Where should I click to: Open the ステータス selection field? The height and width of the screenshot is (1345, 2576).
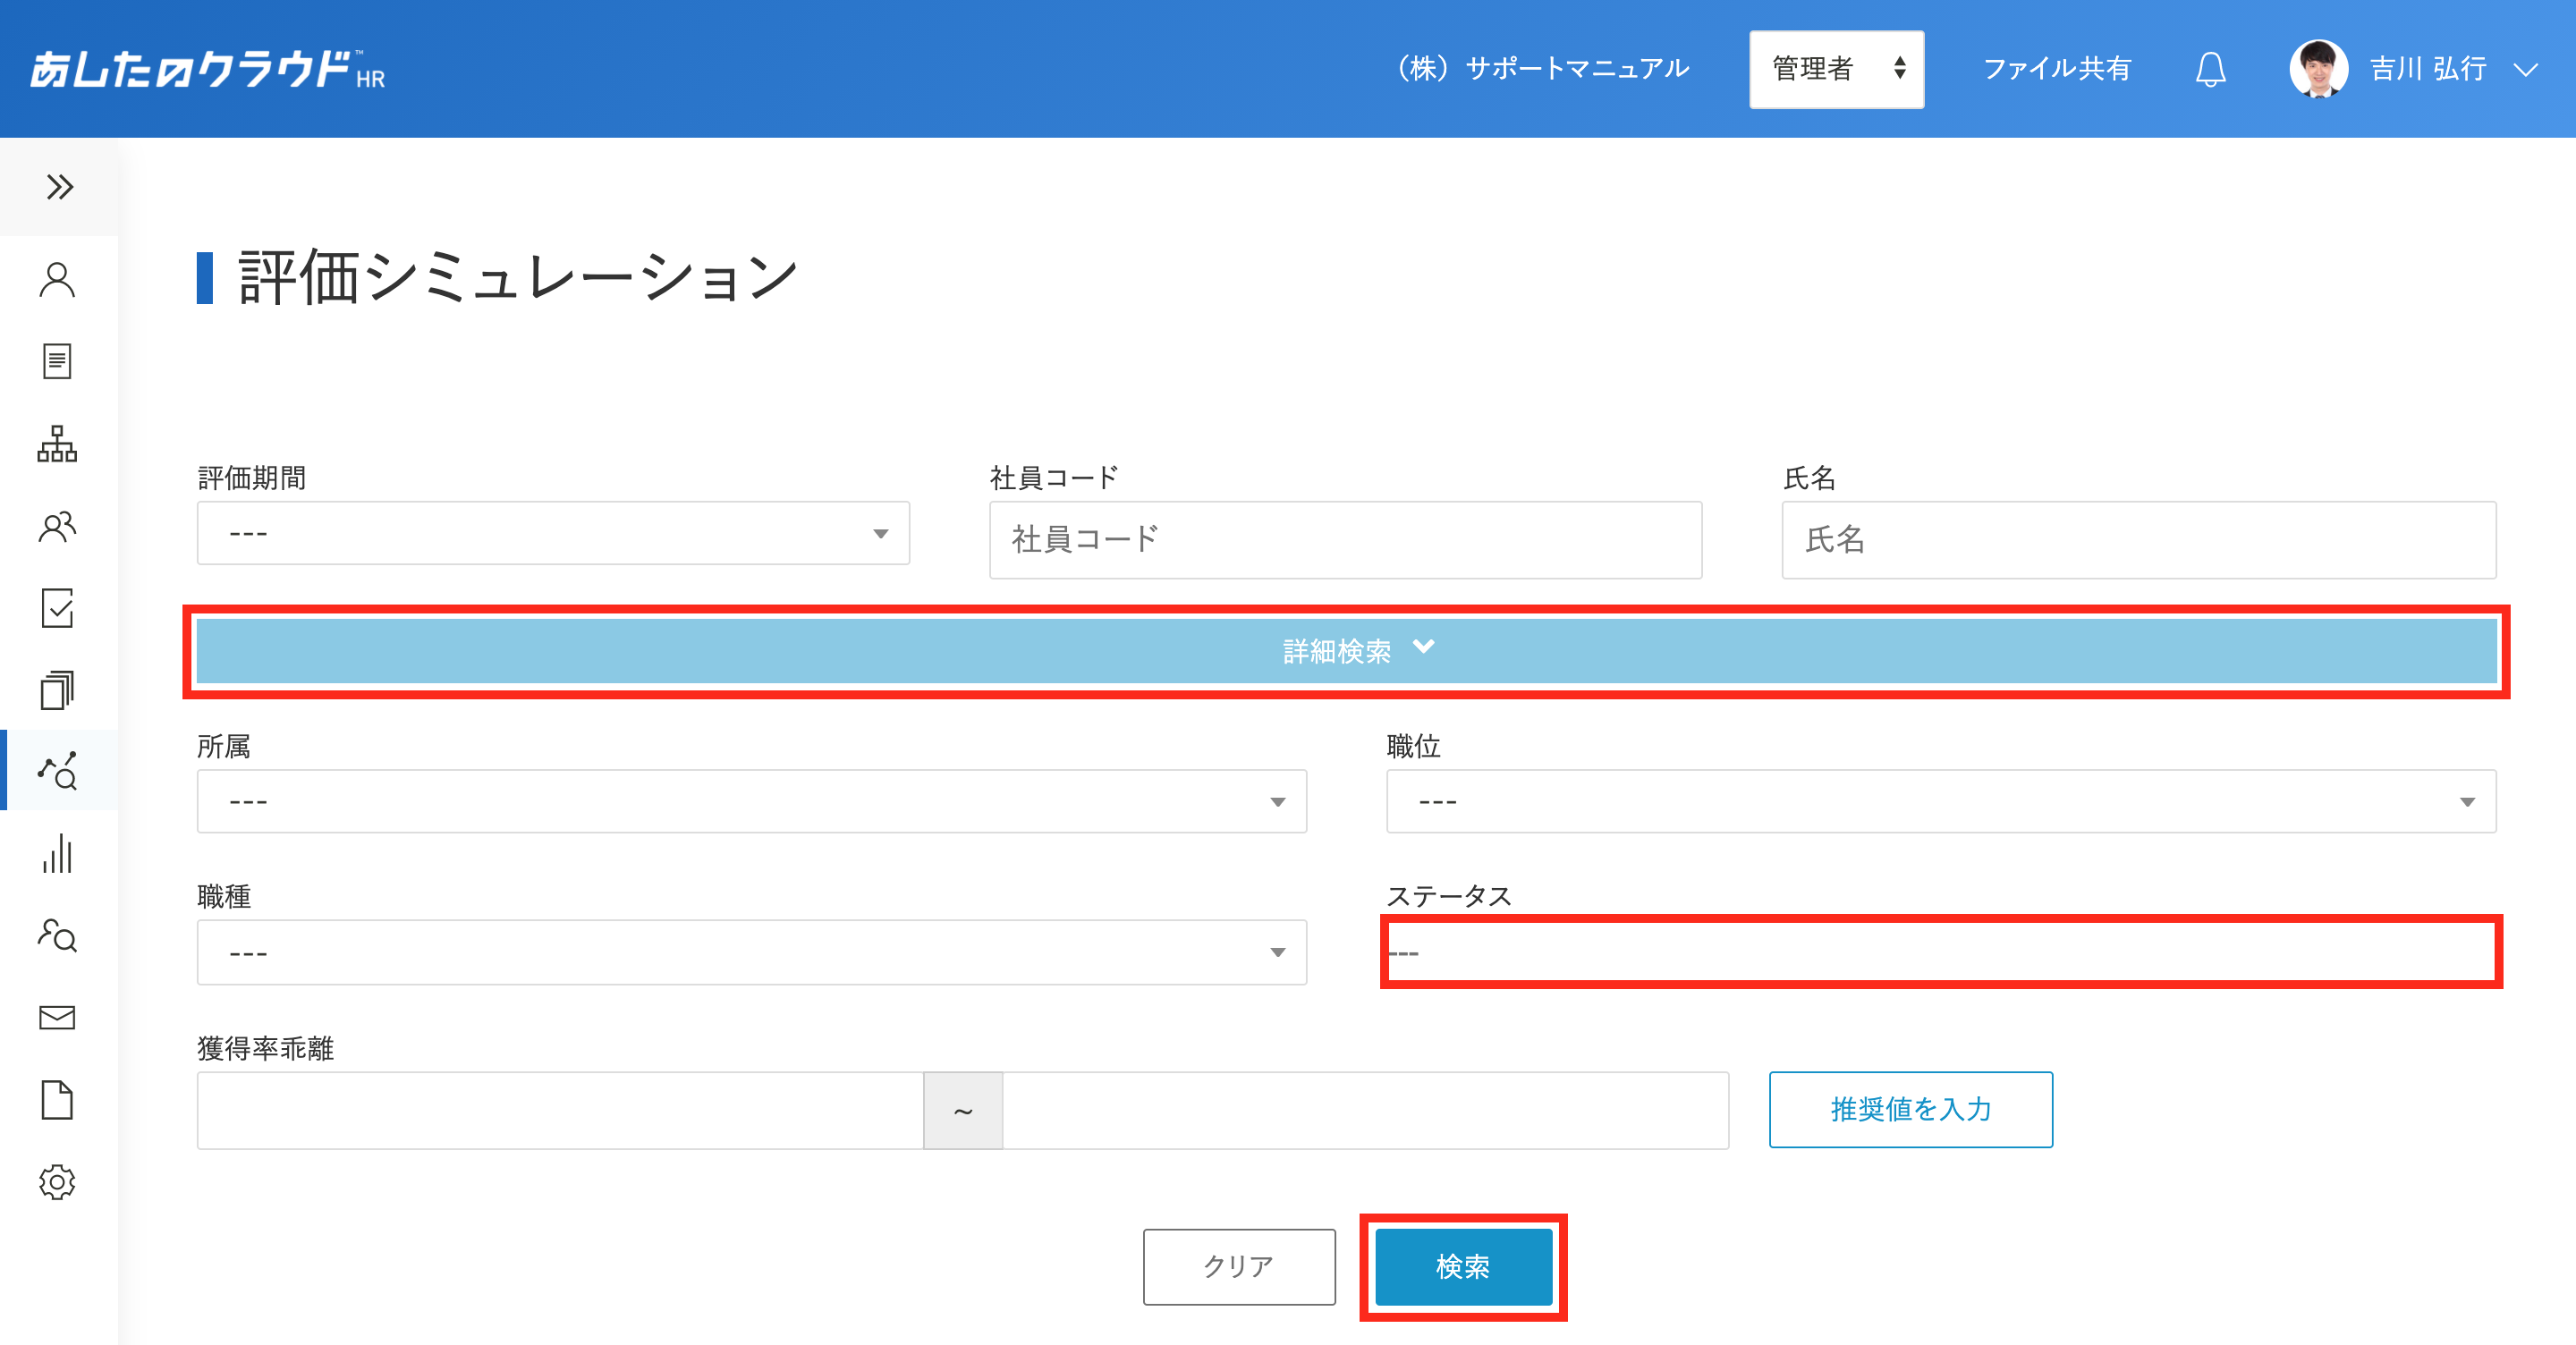[1940, 952]
